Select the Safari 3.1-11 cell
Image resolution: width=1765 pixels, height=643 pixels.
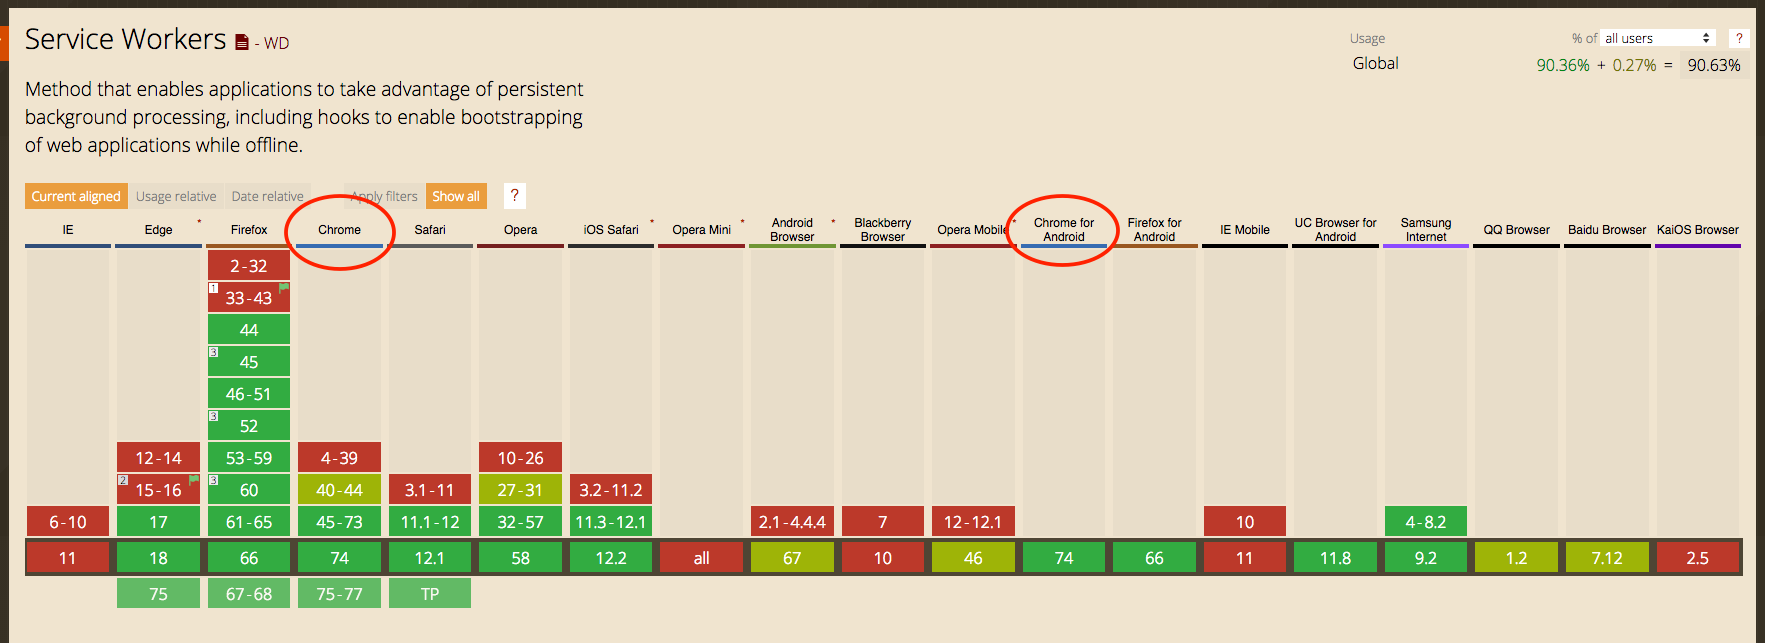click(x=430, y=489)
